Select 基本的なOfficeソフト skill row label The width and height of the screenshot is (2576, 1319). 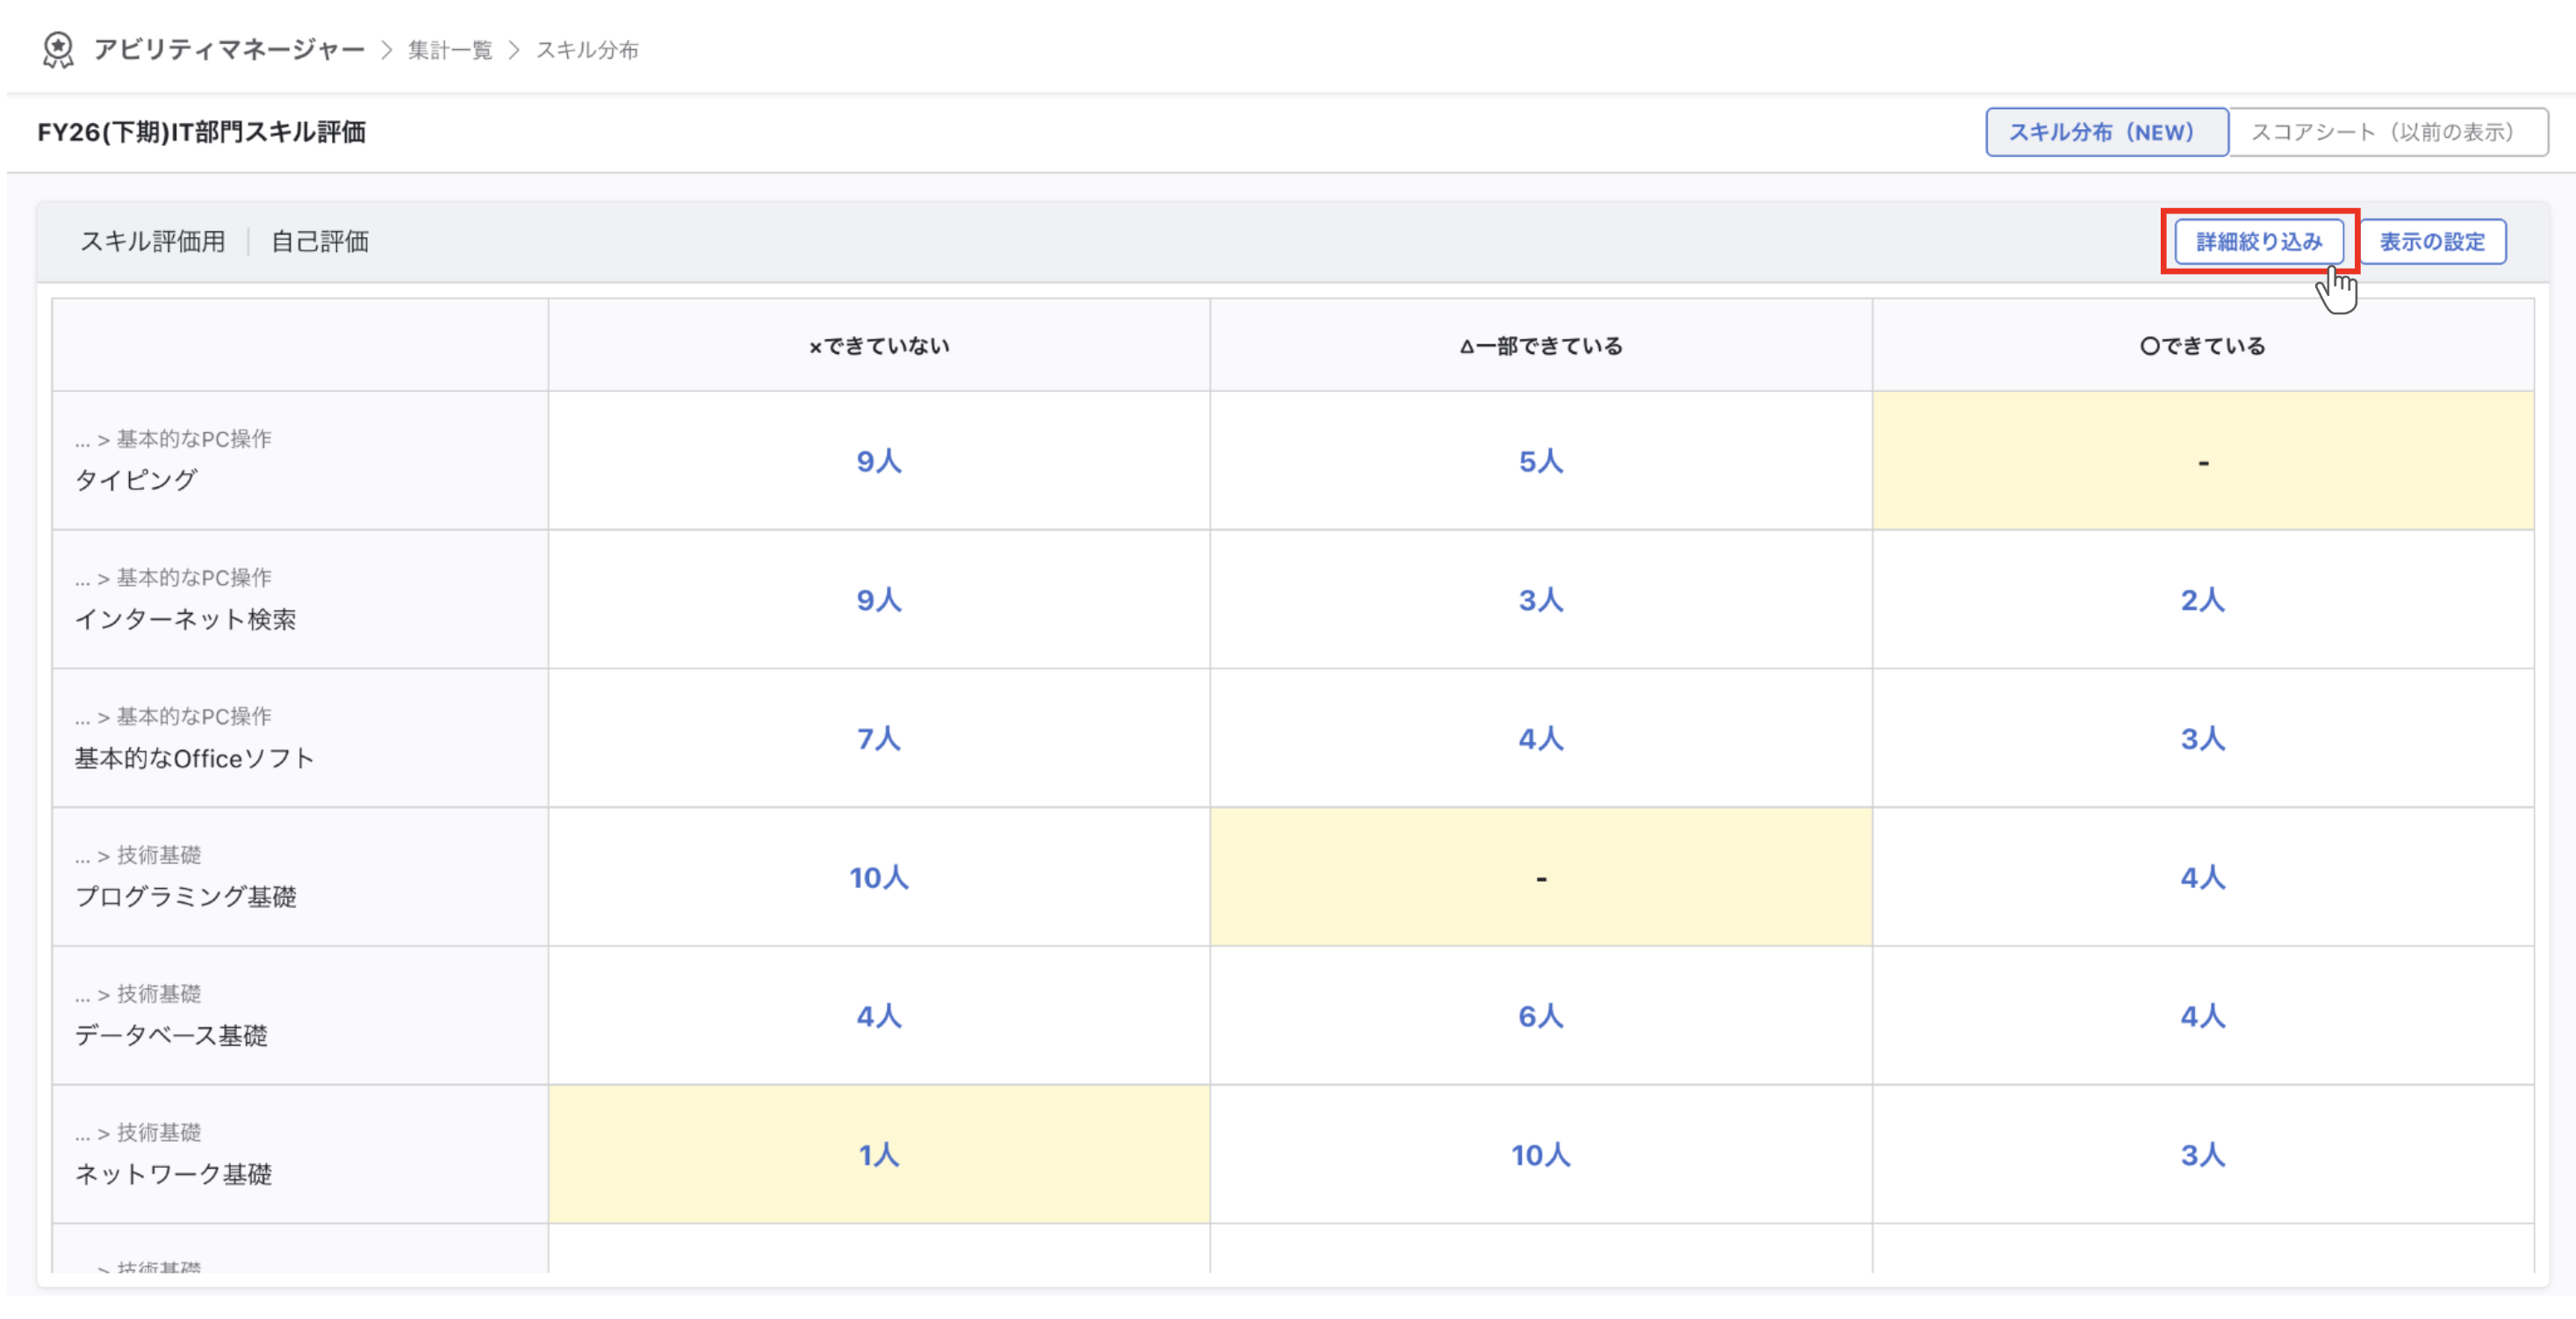pyautogui.click(x=195, y=758)
